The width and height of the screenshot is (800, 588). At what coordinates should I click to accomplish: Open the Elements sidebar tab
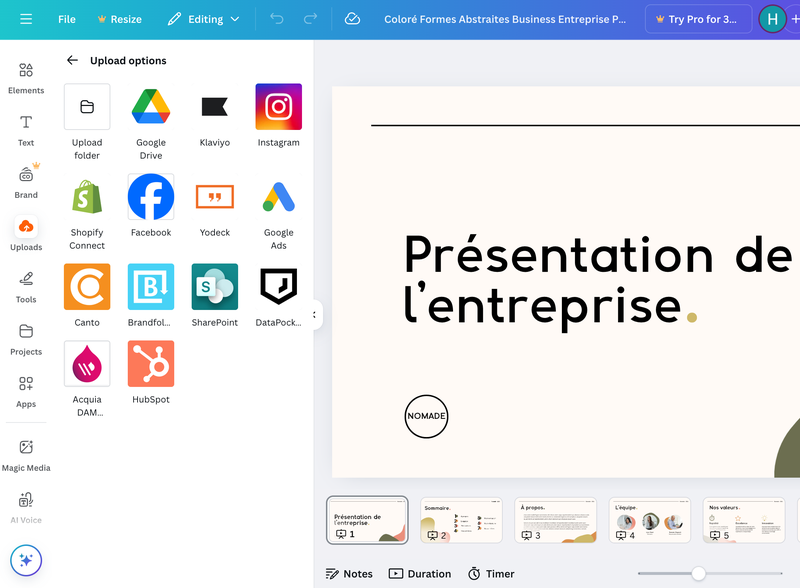click(26, 78)
